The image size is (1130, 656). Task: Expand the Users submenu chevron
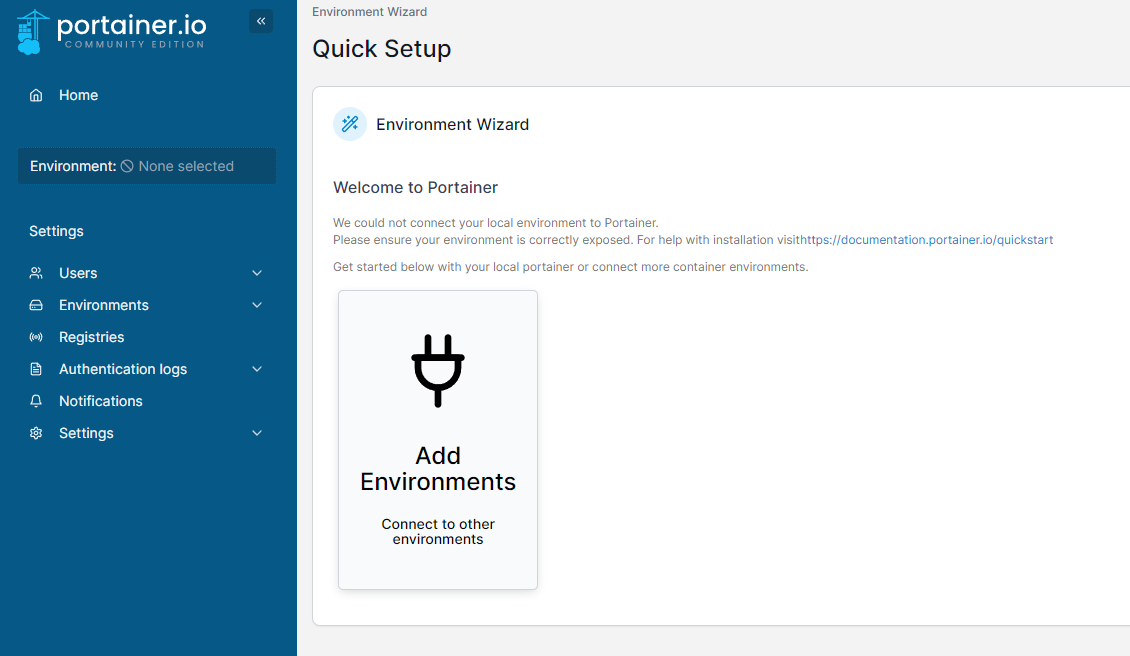257,273
